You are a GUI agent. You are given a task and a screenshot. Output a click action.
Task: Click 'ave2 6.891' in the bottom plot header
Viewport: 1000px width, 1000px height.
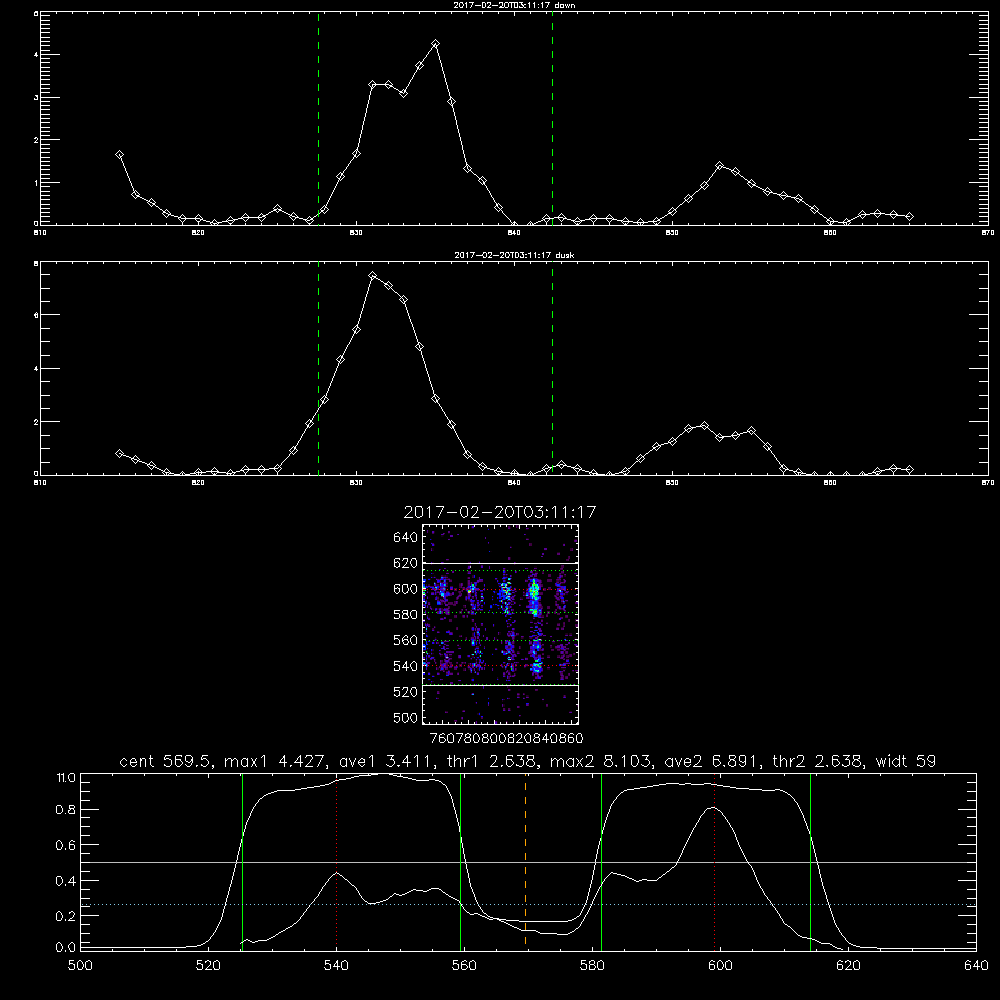point(711,761)
